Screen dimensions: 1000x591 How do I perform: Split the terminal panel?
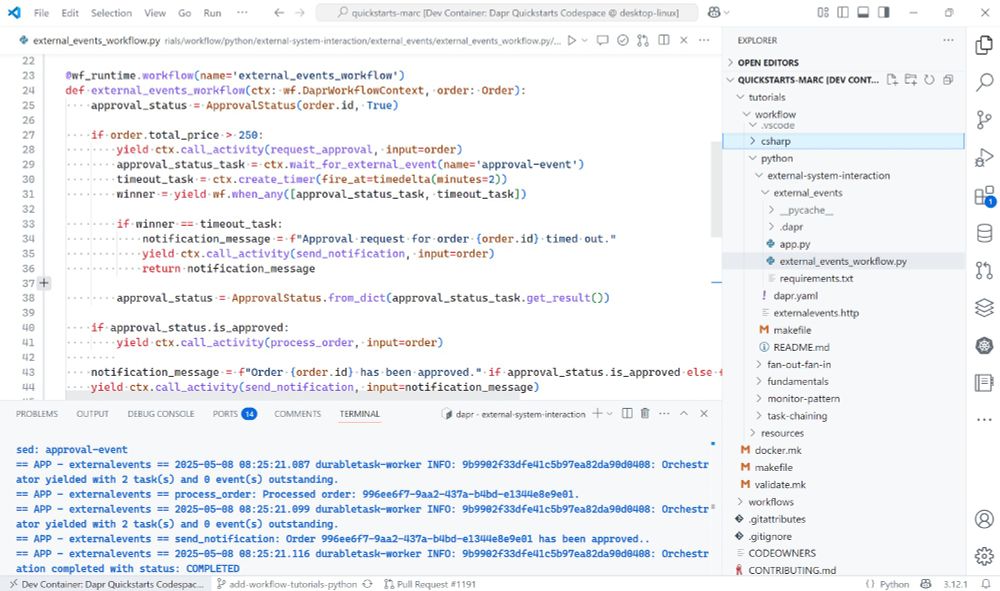pos(627,413)
